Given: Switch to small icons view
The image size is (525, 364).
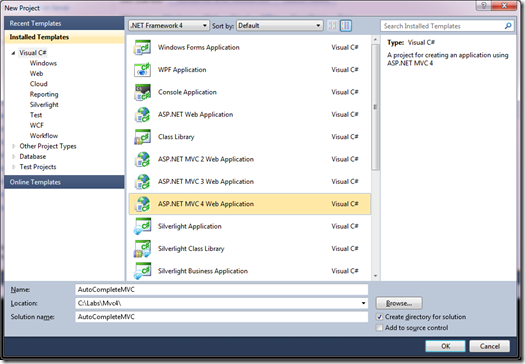Looking at the screenshot, I should point(332,25).
